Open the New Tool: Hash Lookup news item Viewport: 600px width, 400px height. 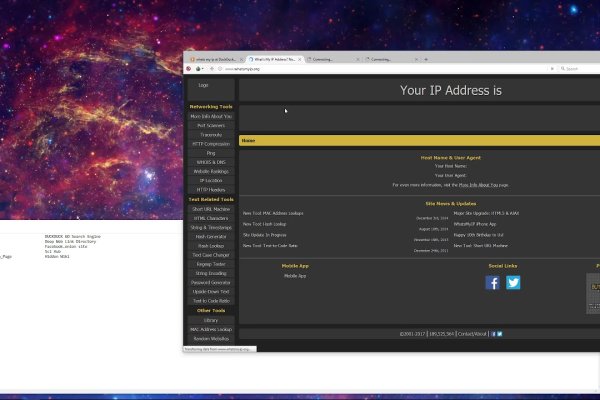point(264,224)
